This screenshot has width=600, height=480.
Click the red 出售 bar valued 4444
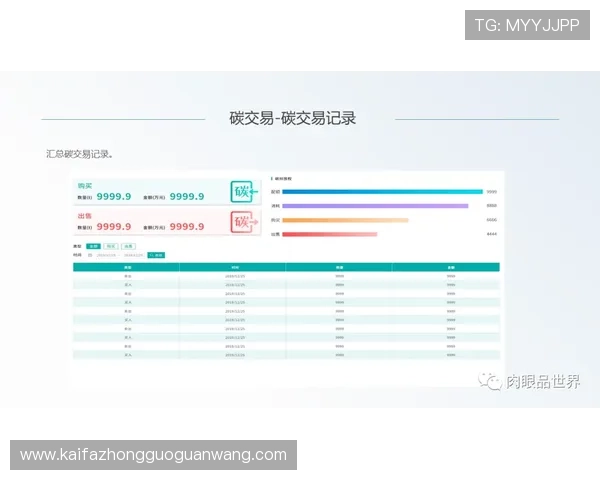(329, 234)
